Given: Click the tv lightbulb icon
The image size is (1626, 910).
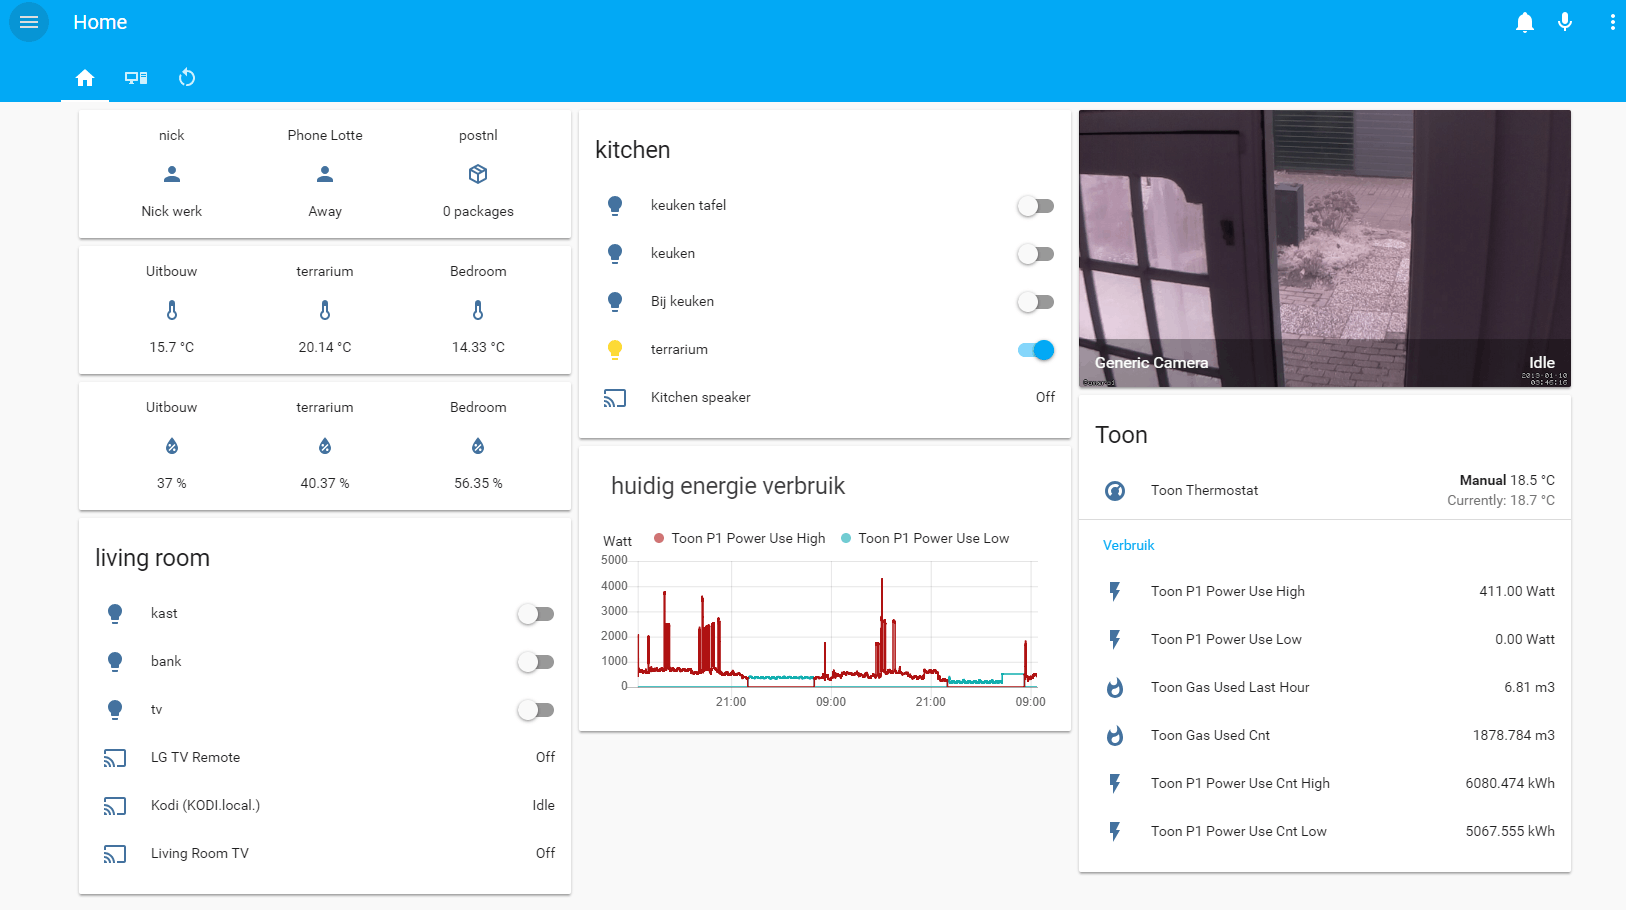Looking at the screenshot, I should click(115, 710).
